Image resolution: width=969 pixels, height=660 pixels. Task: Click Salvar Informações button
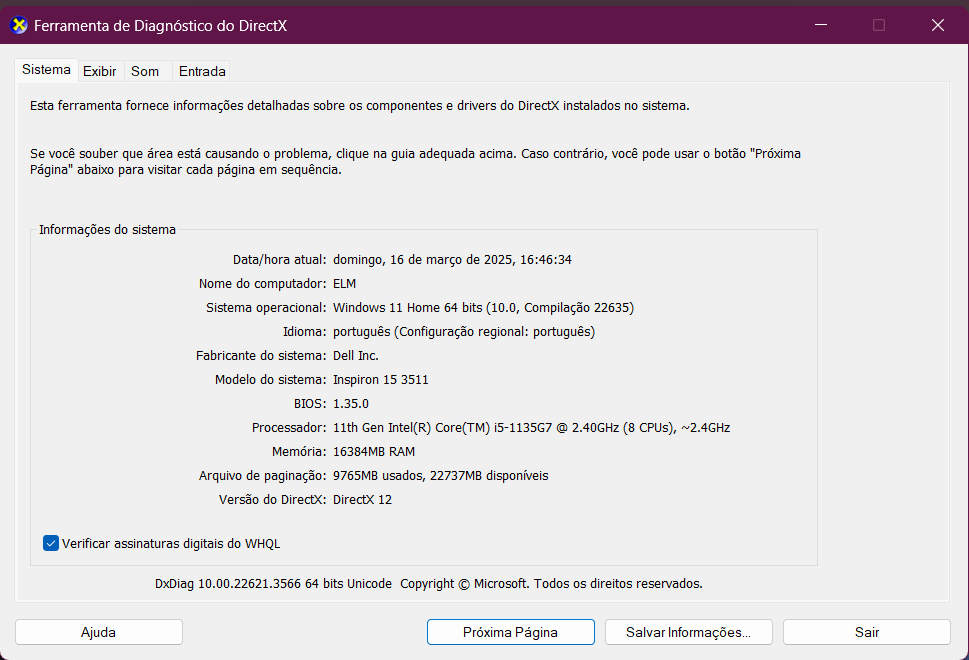[688, 632]
